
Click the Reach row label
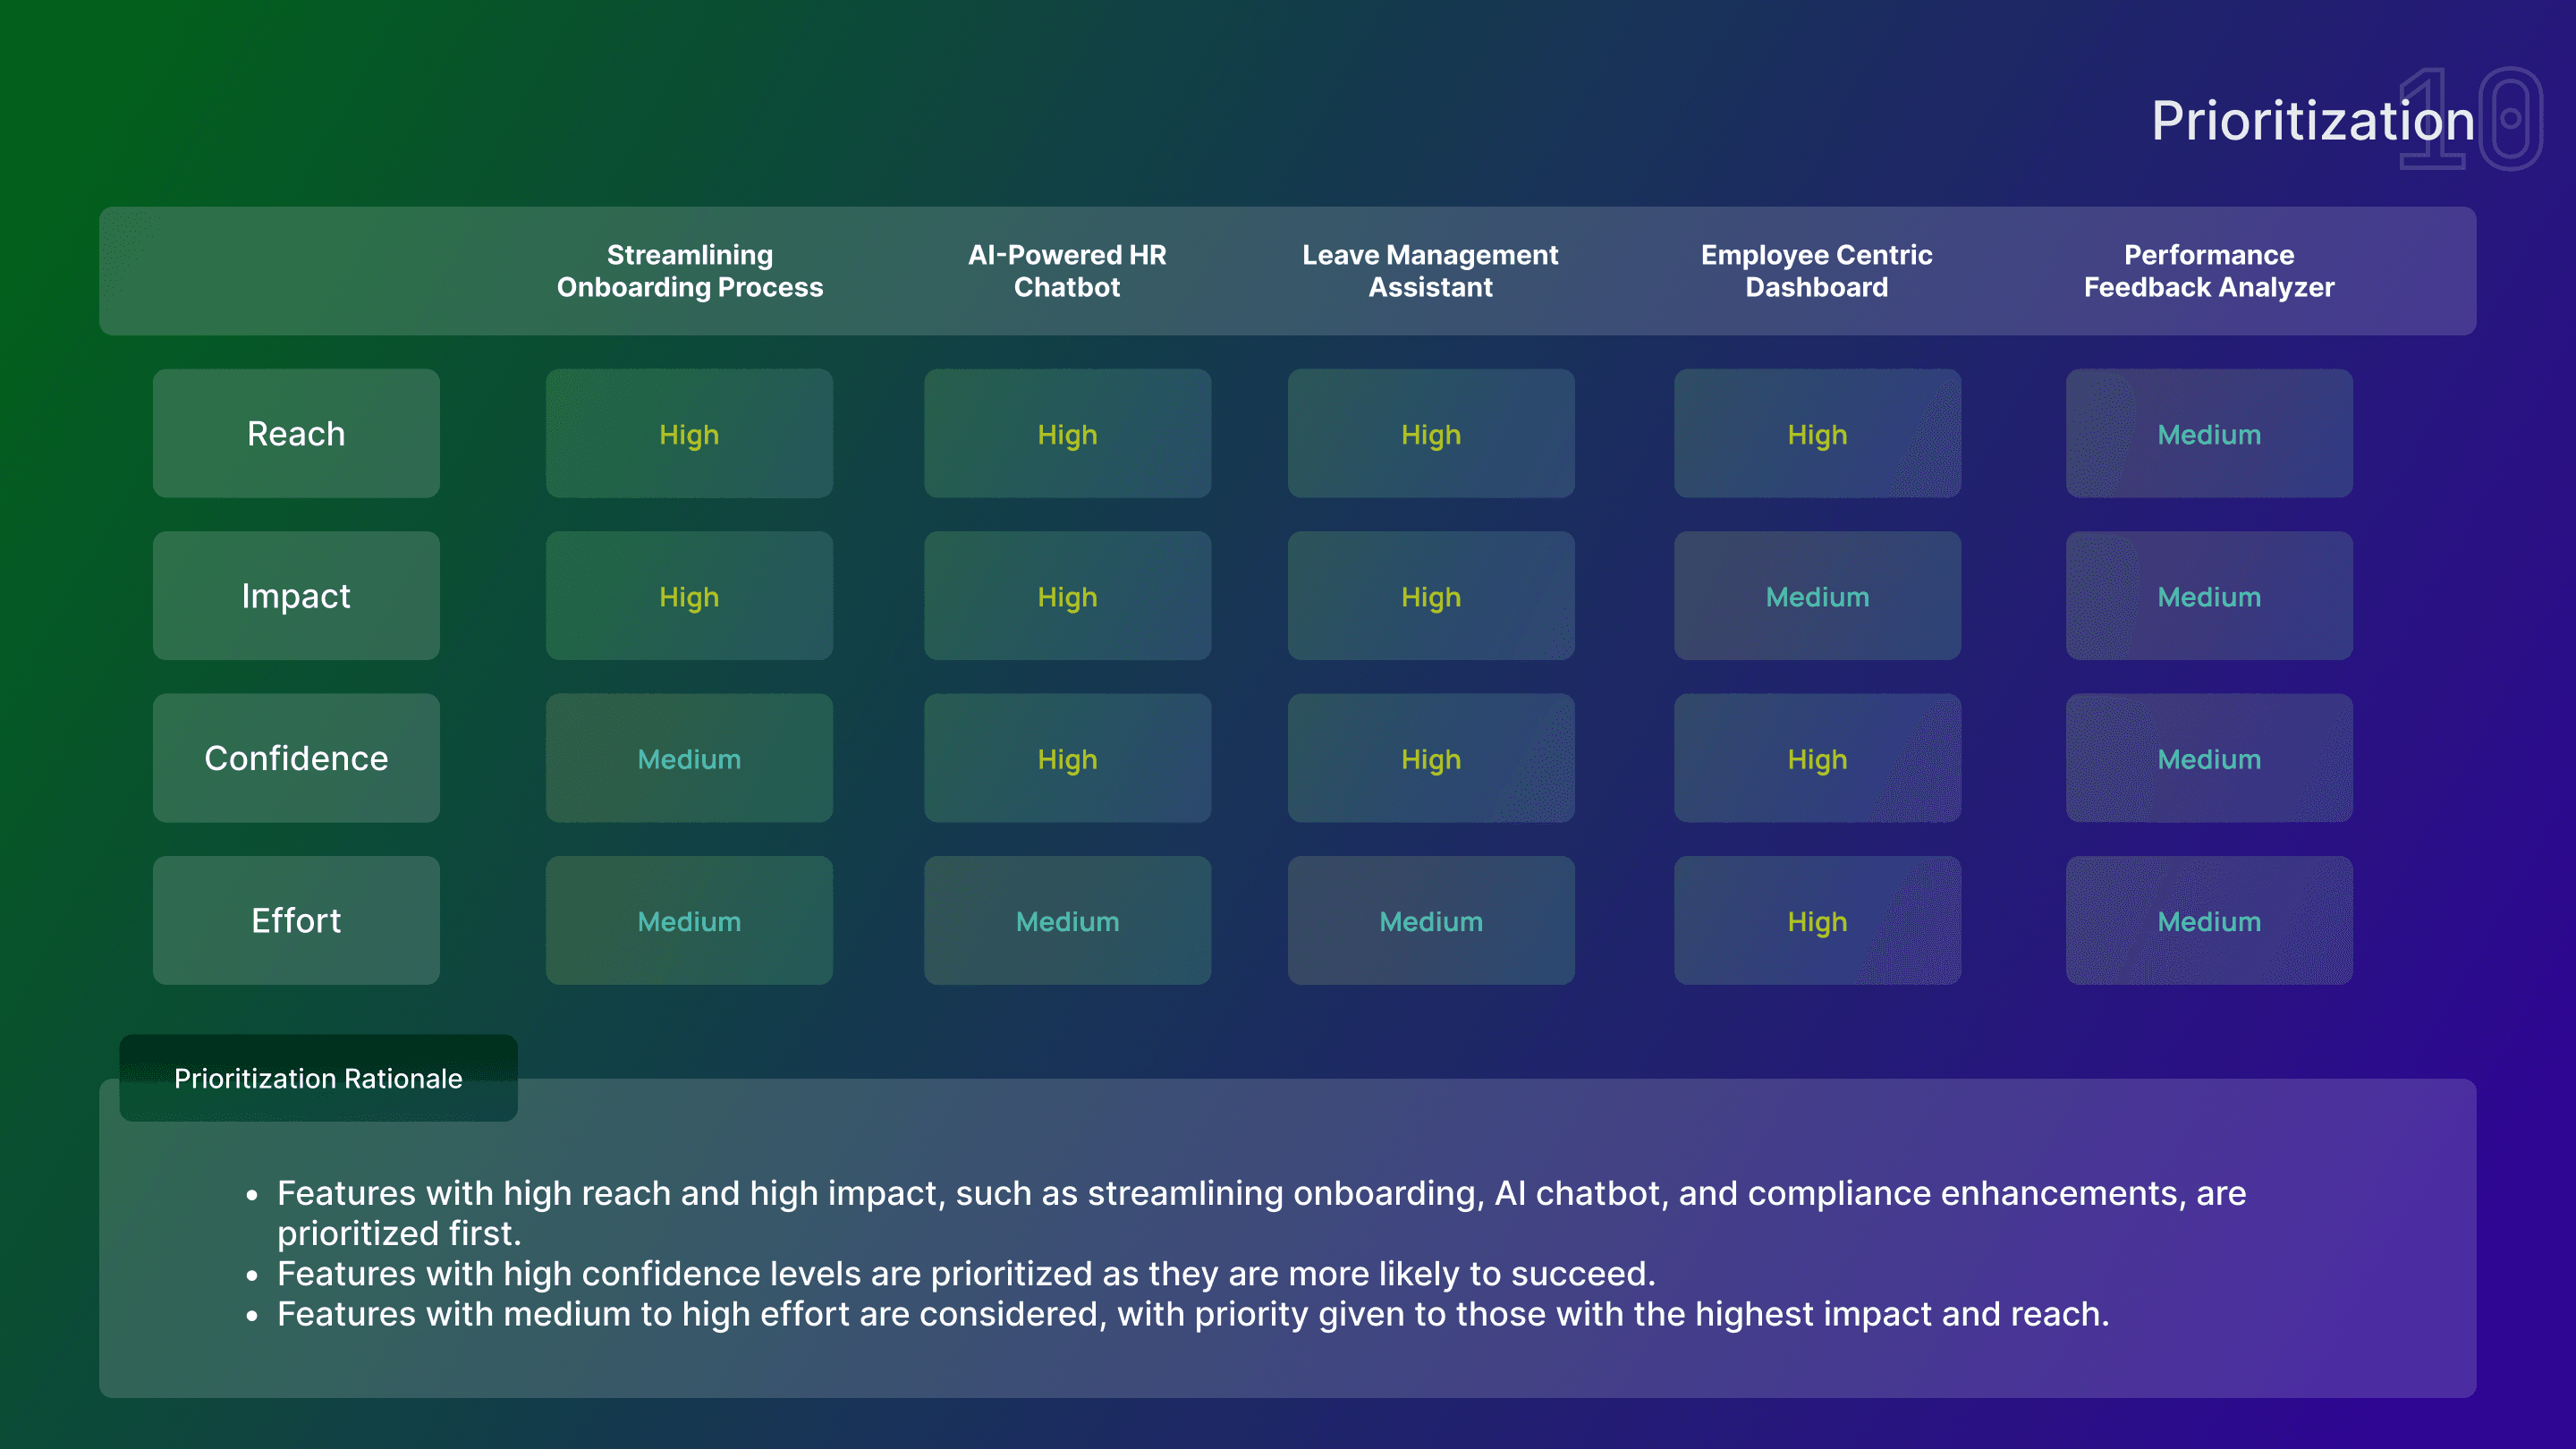pyautogui.click(x=296, y=433)
